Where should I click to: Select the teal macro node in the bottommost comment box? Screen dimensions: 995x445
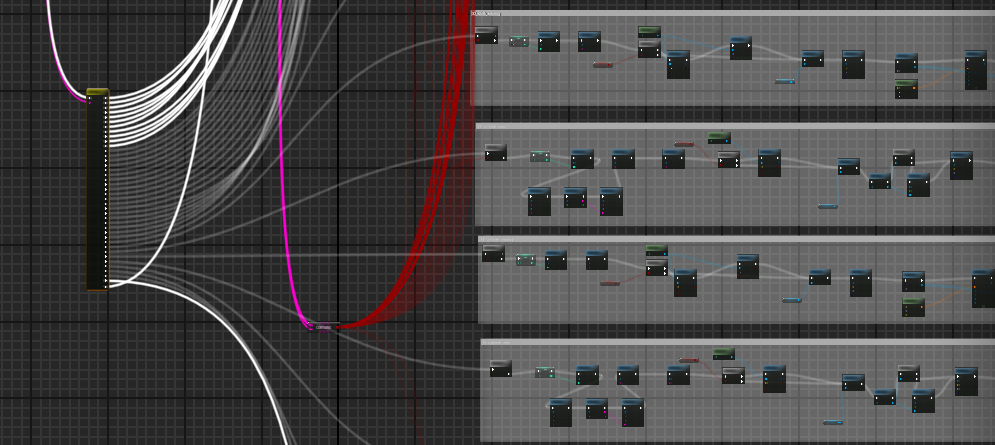pyautogui.click(x=545, y=373)
